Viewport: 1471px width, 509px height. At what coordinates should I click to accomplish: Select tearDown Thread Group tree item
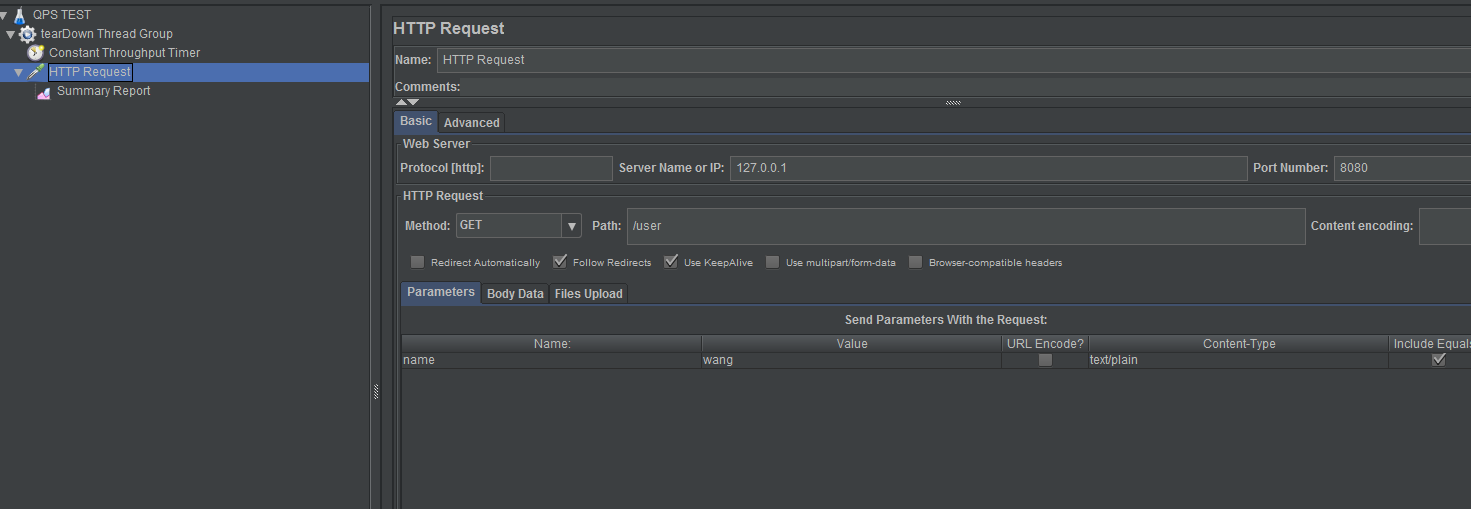(x=107, y=34)
